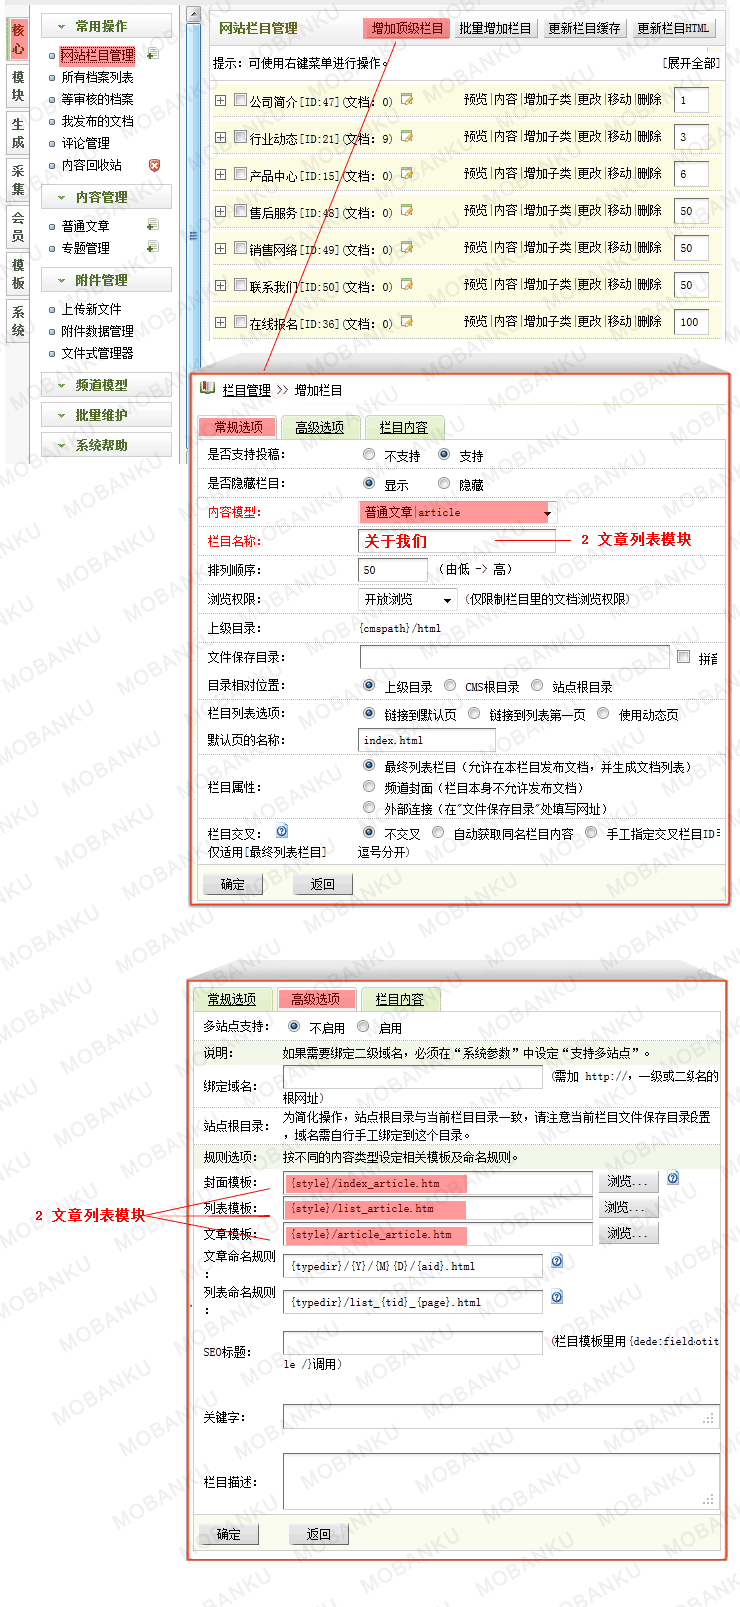Switch to the 生成 vertical sidebar tab
Screen dimensions: 740x1607
pyautogui.click(x=18, y=133)
